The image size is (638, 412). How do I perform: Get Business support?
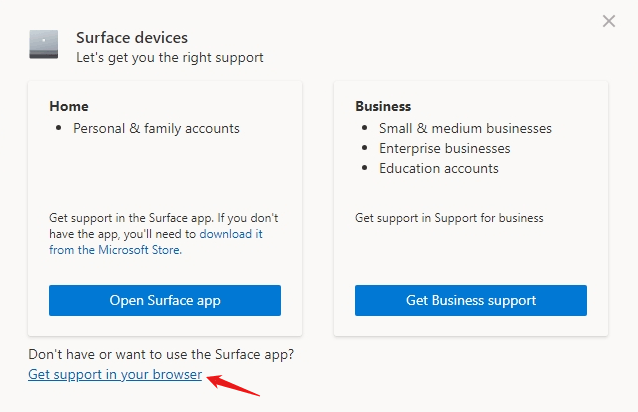471,300
